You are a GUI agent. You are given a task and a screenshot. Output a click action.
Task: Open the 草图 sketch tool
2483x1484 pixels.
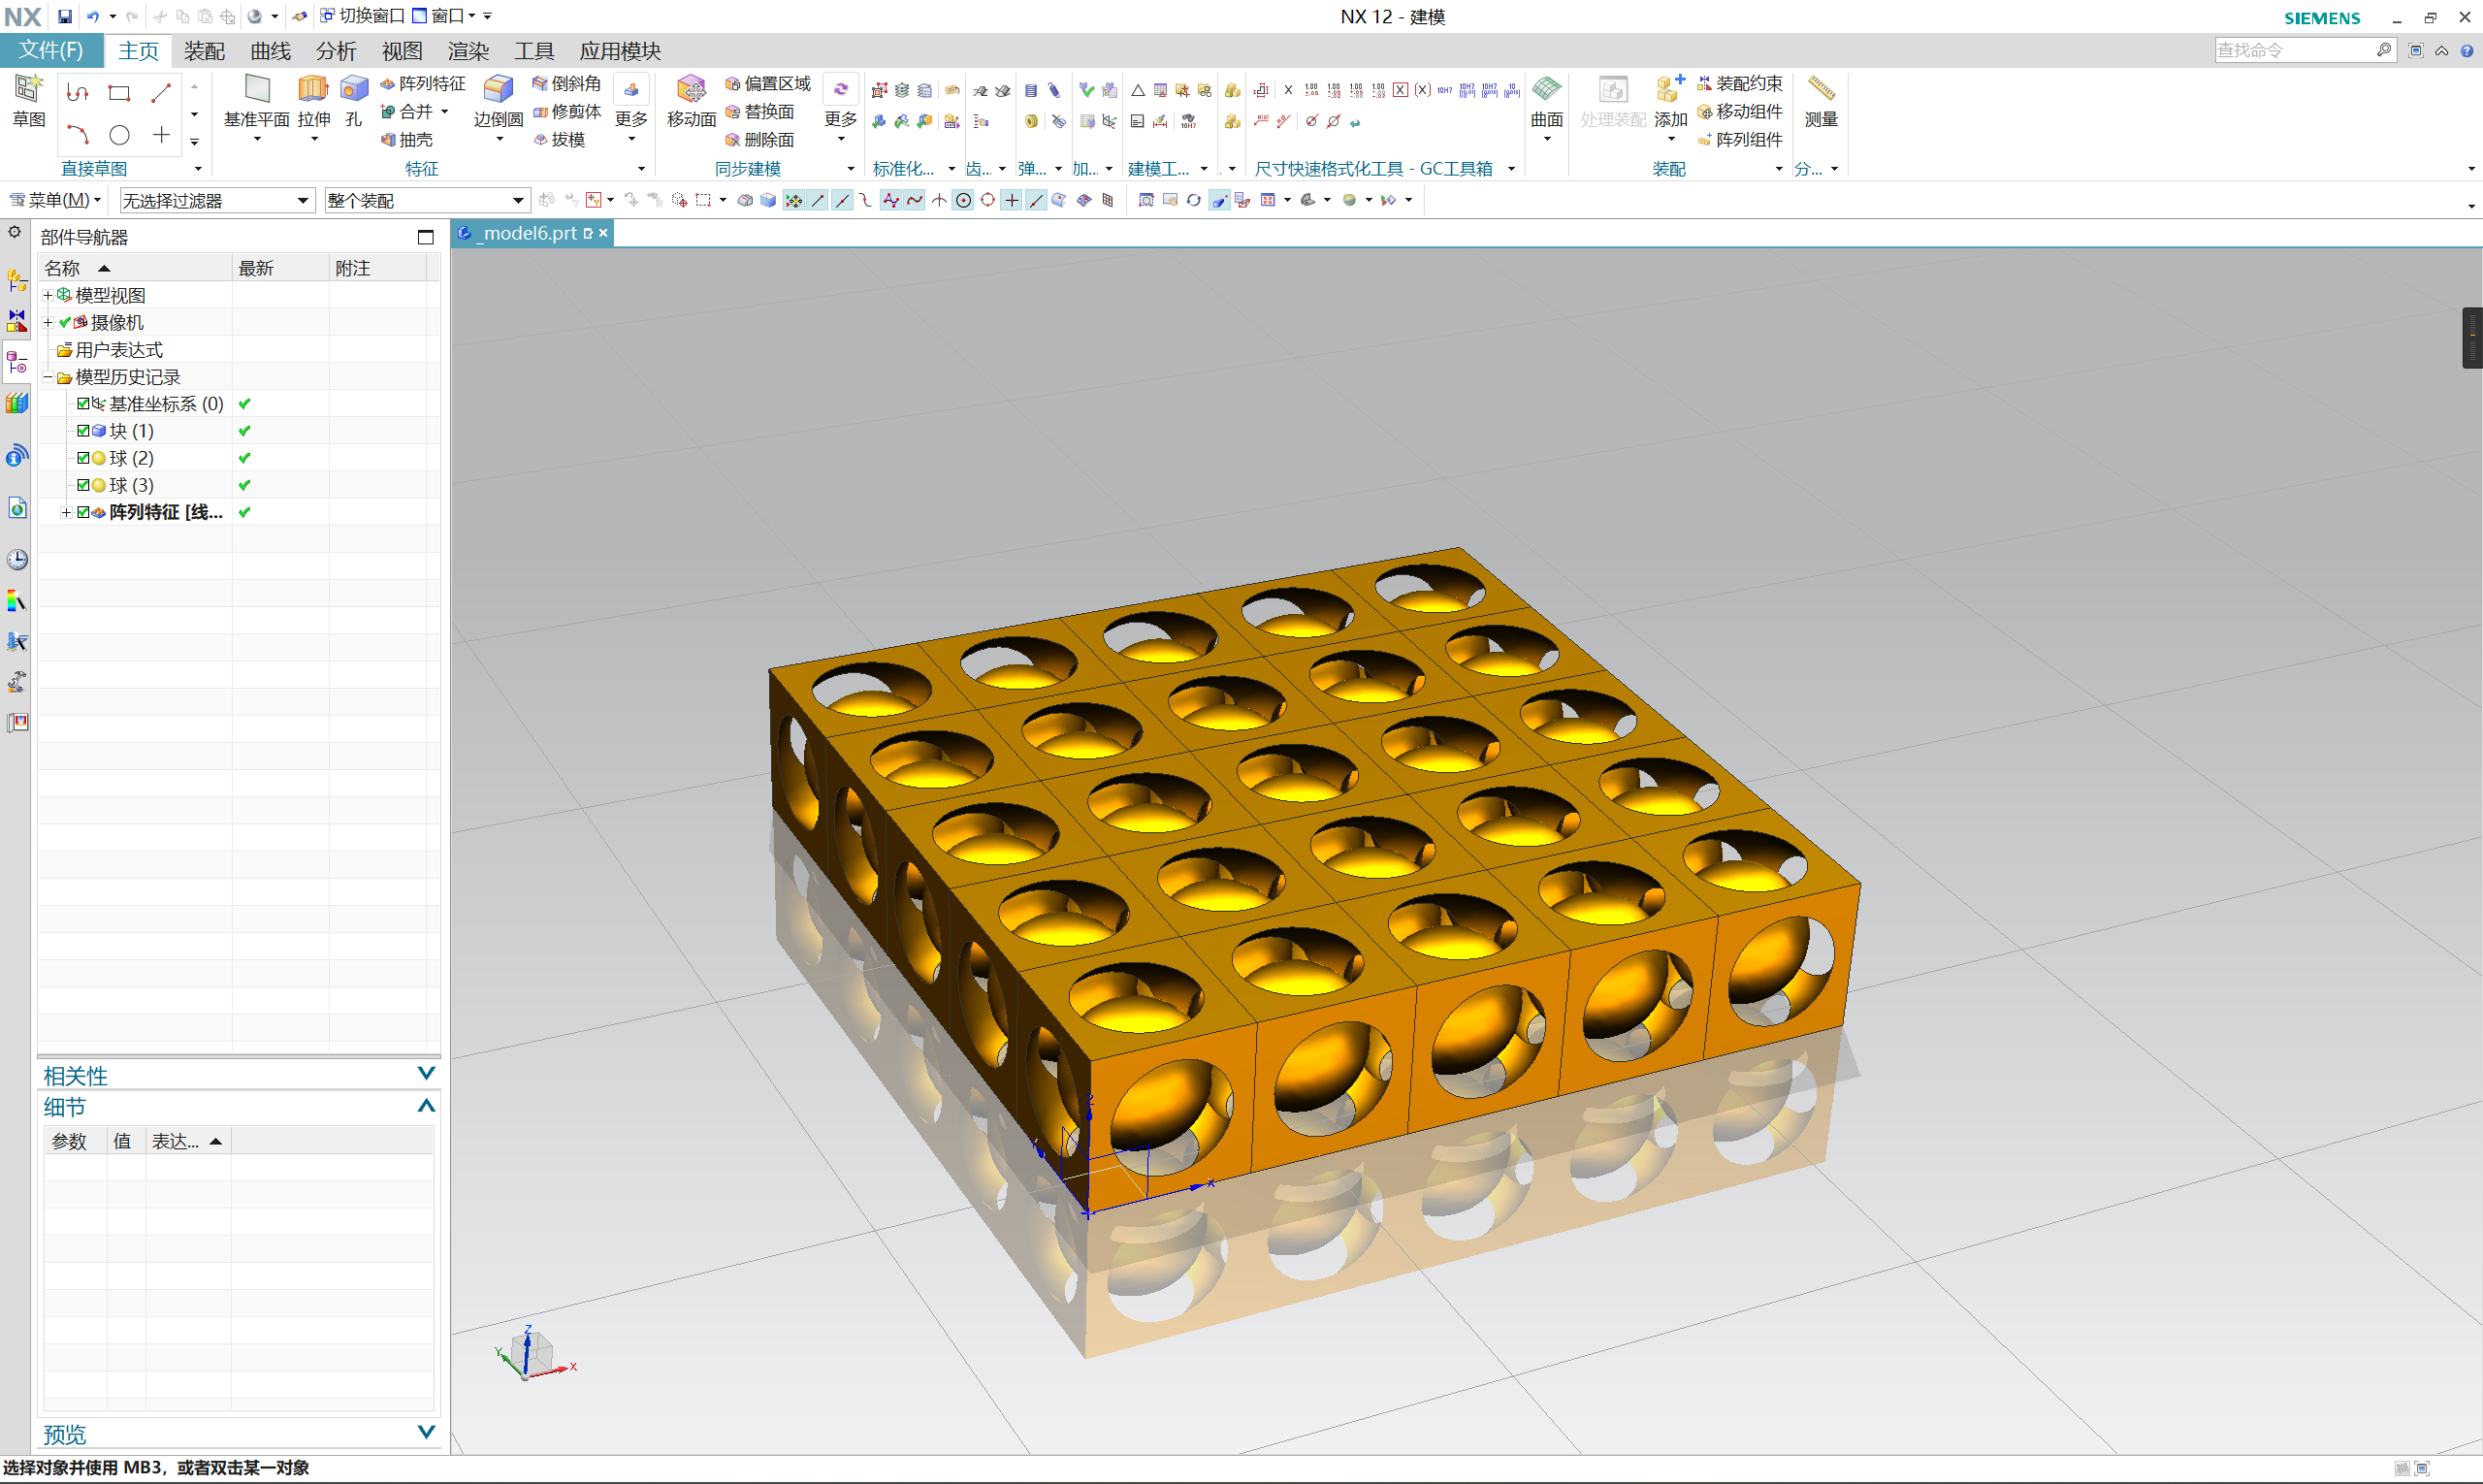coord(28,101)
